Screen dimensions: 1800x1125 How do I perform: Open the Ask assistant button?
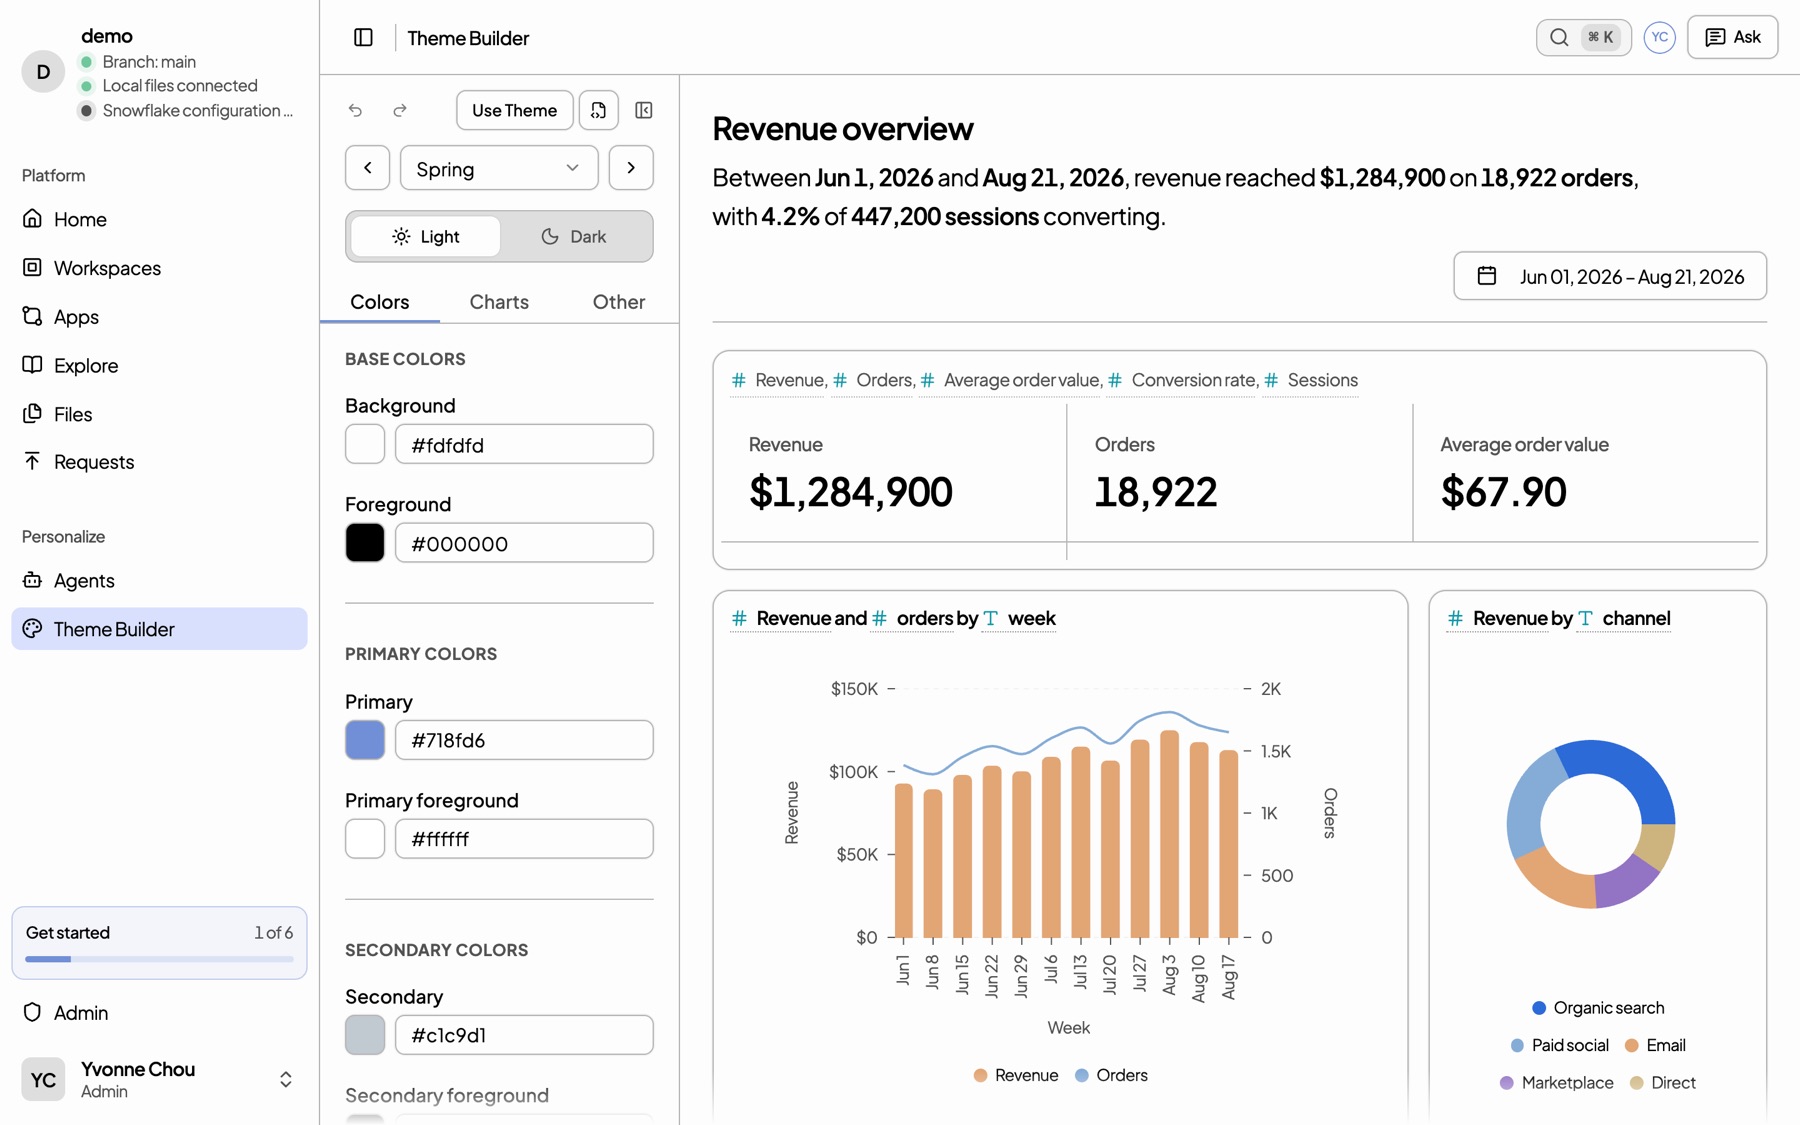[x=1732, y=37]
